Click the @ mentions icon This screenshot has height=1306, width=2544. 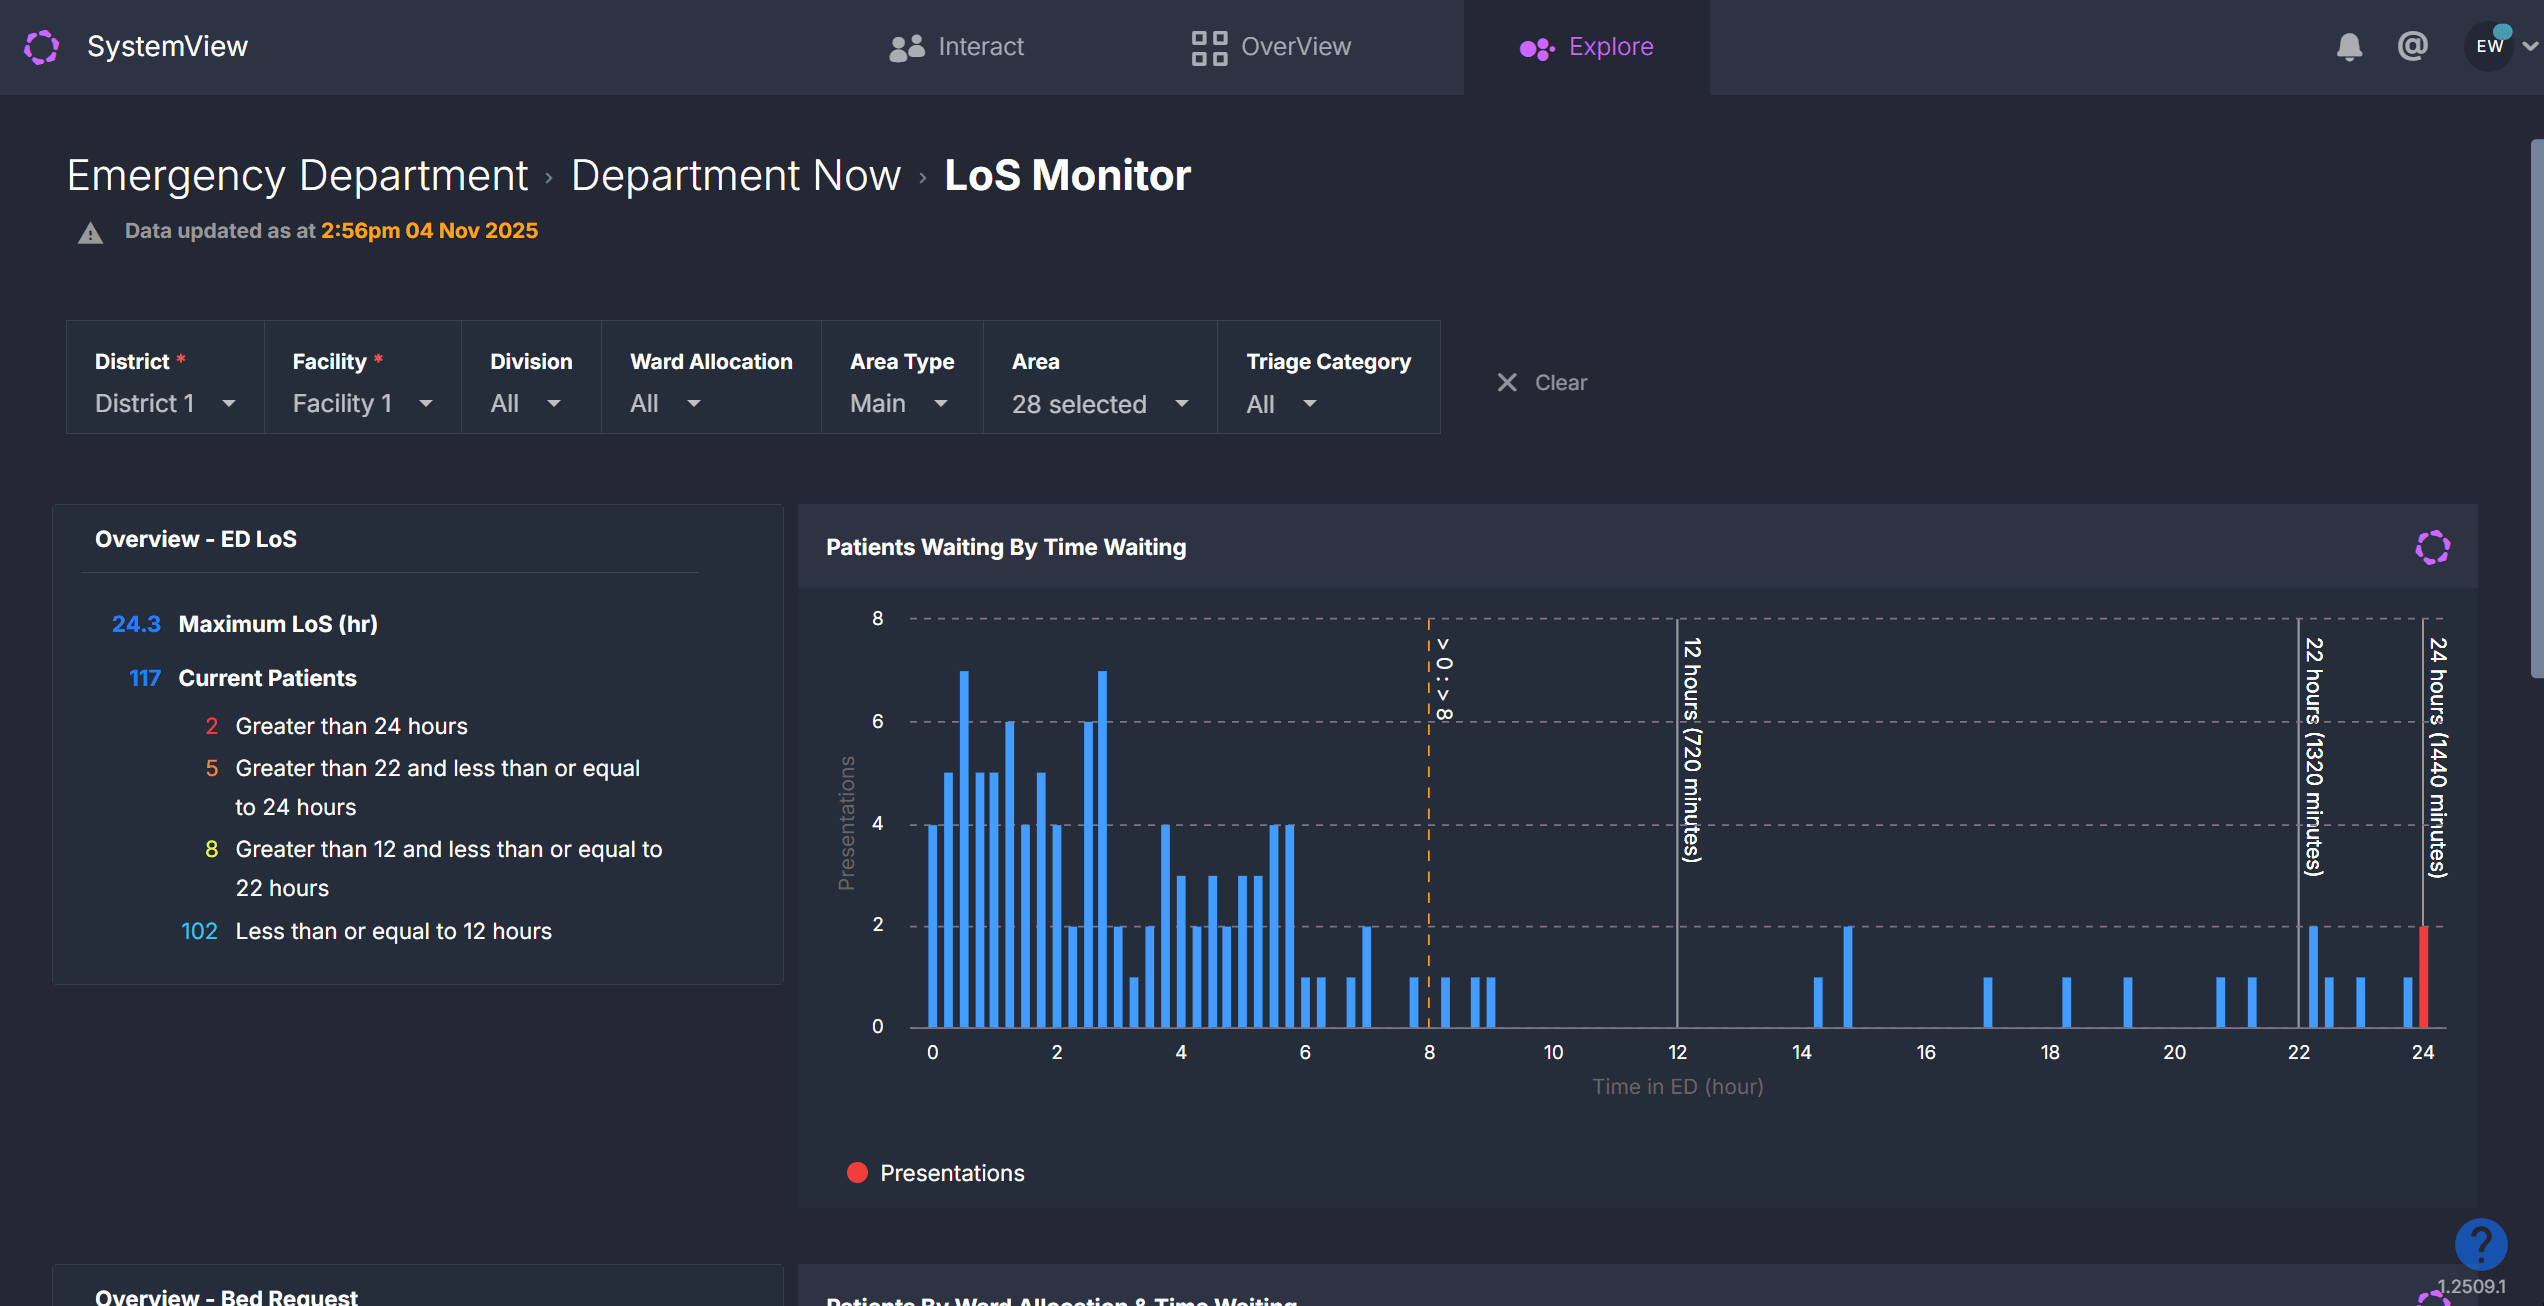(x=2412, y=46)
